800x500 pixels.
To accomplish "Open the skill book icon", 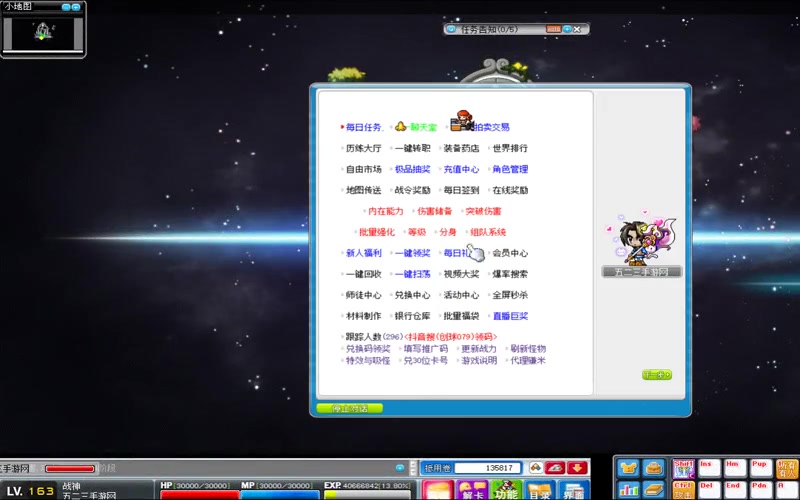I will click(654, 490).
